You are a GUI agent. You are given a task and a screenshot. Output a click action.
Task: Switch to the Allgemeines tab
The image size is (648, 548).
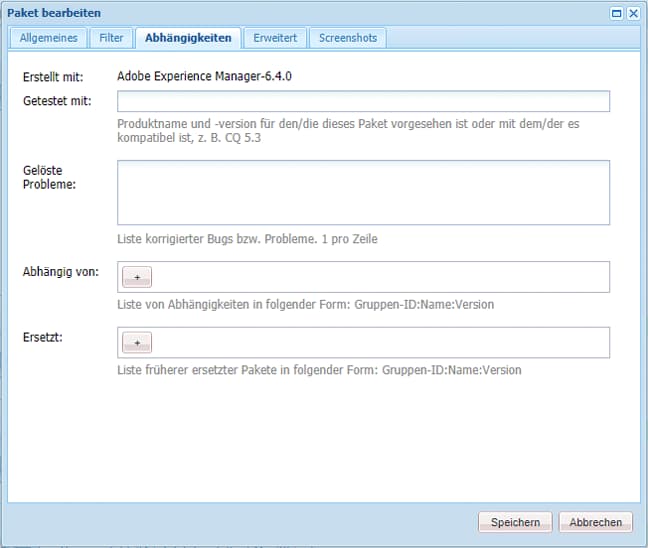pos(49,38)
